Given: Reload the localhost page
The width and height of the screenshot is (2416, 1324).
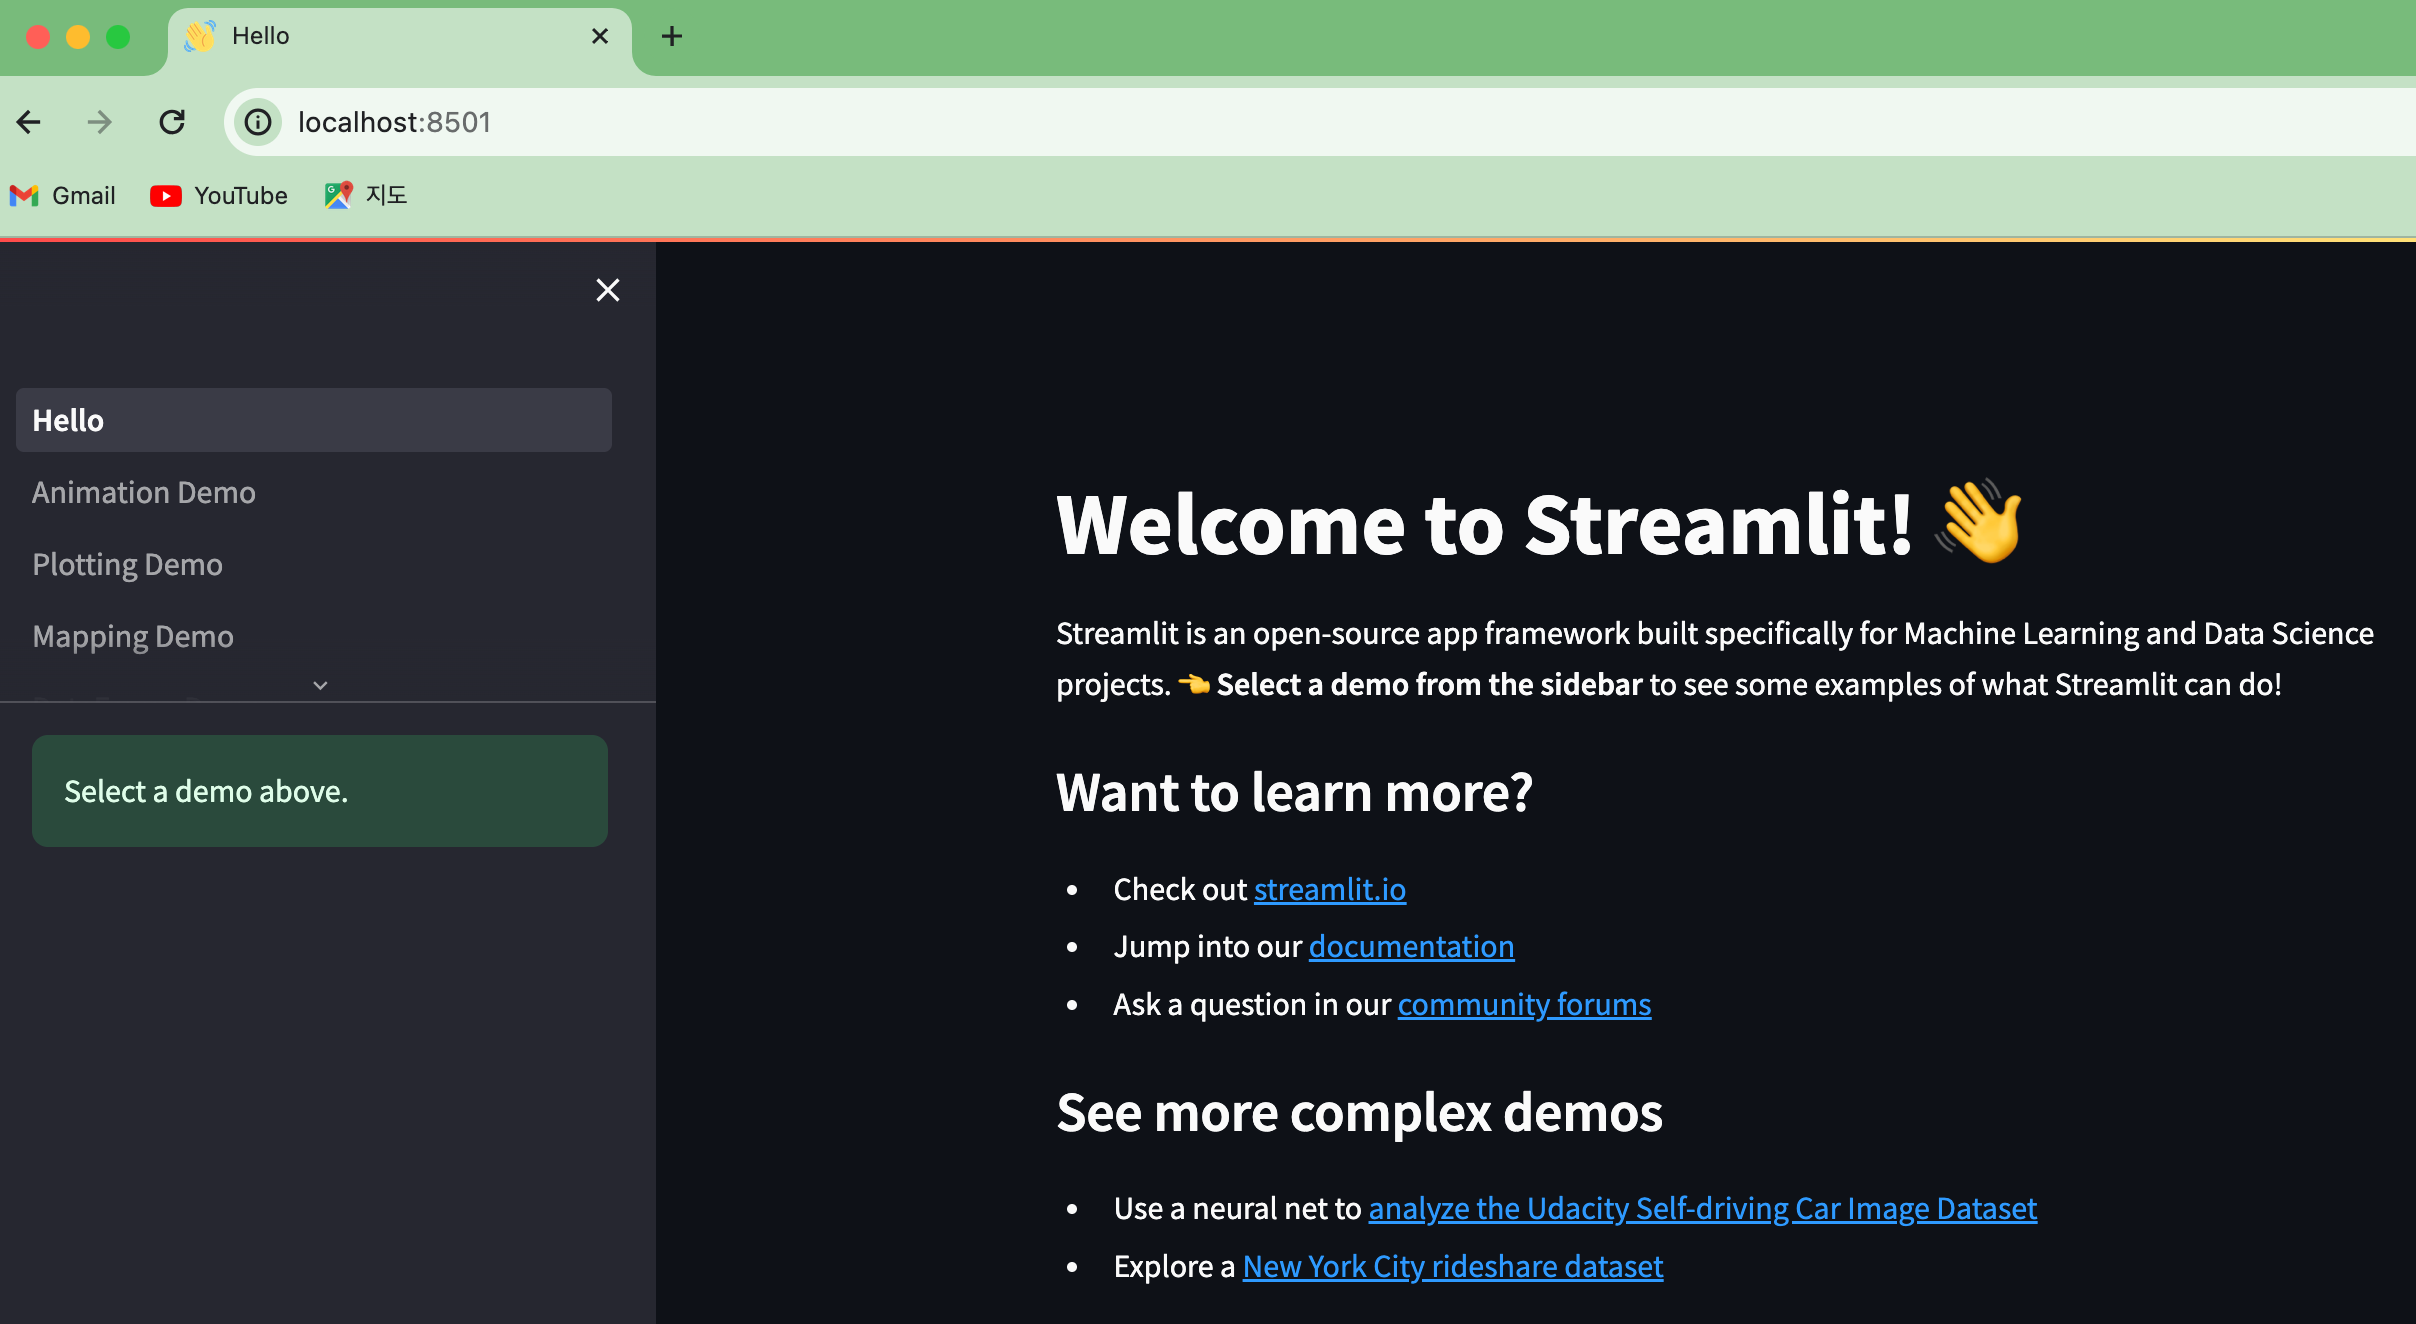Looking at the screenshot, I should (172, 122).
